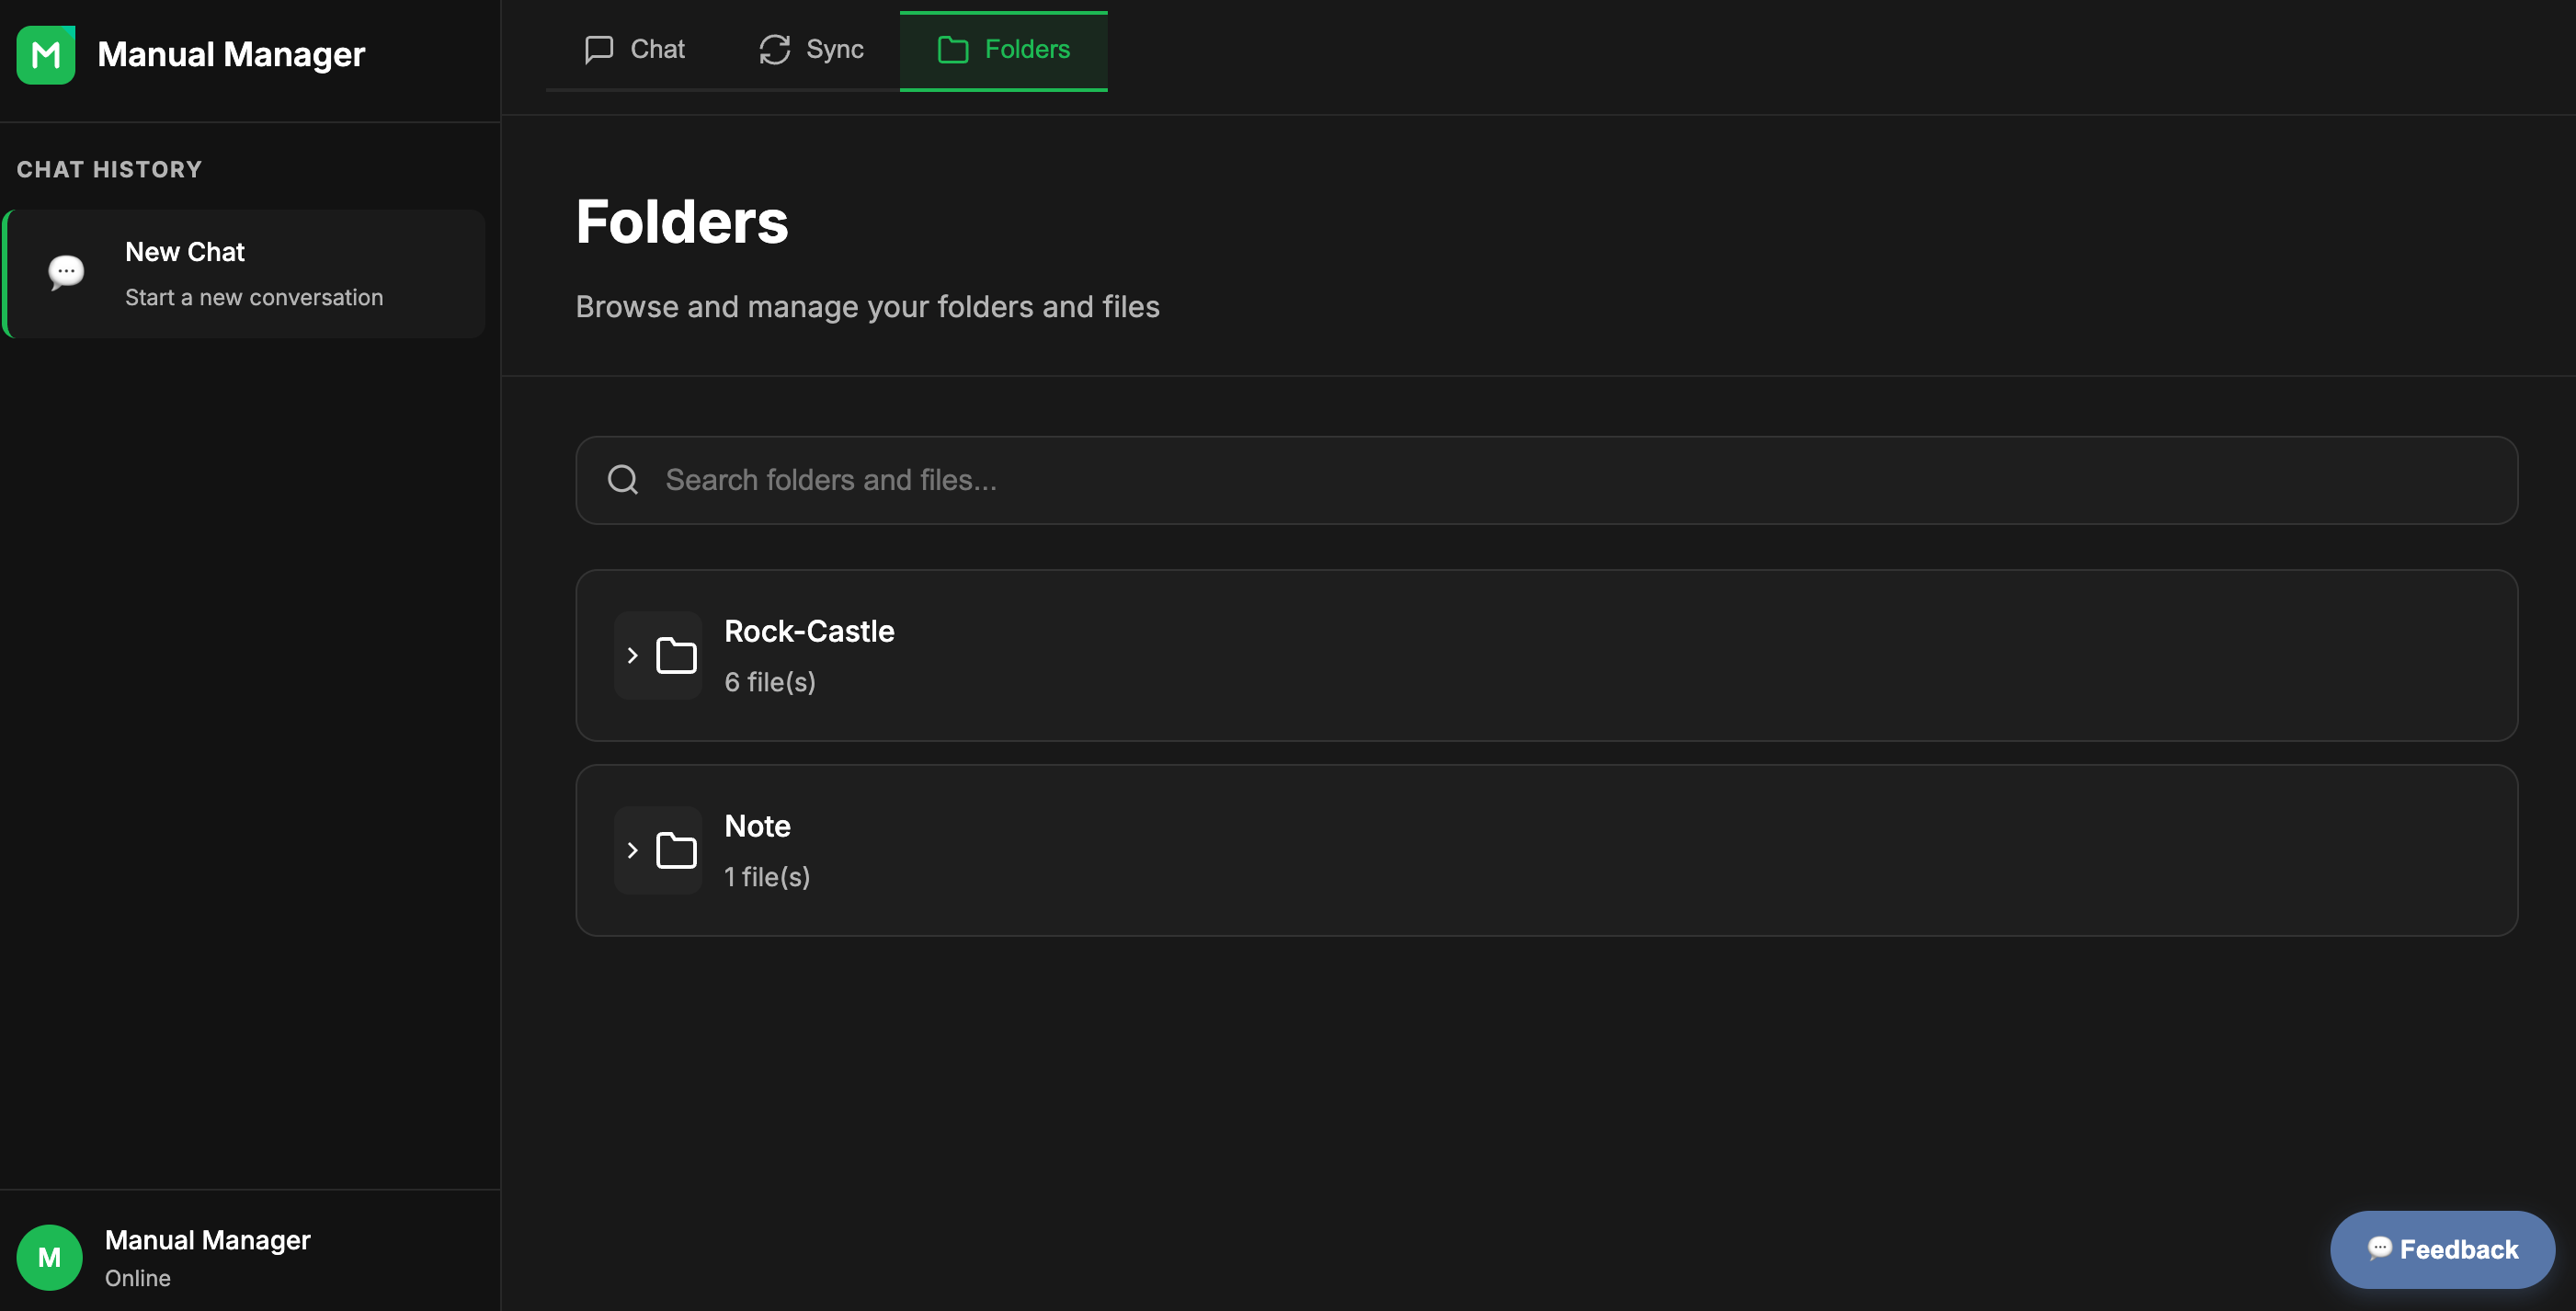
Task: Click the Folders tab folder icon
Action: [952, 49]
